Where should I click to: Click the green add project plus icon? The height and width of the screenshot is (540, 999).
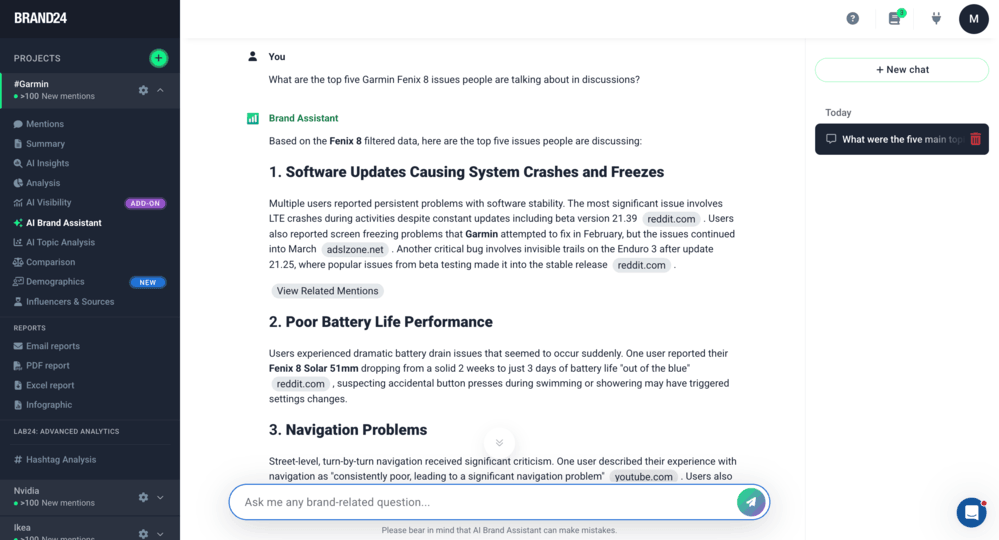tap(158, 58)
